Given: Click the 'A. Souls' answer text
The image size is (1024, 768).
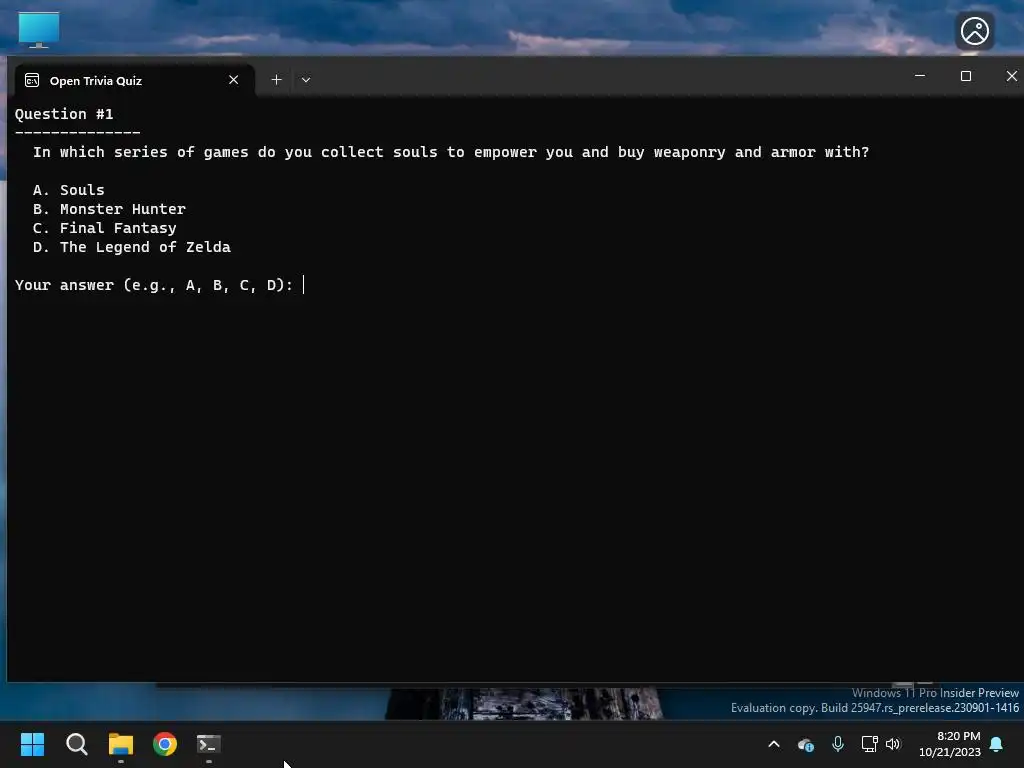Looking at the screenshot, I should [x=69, y=190].
